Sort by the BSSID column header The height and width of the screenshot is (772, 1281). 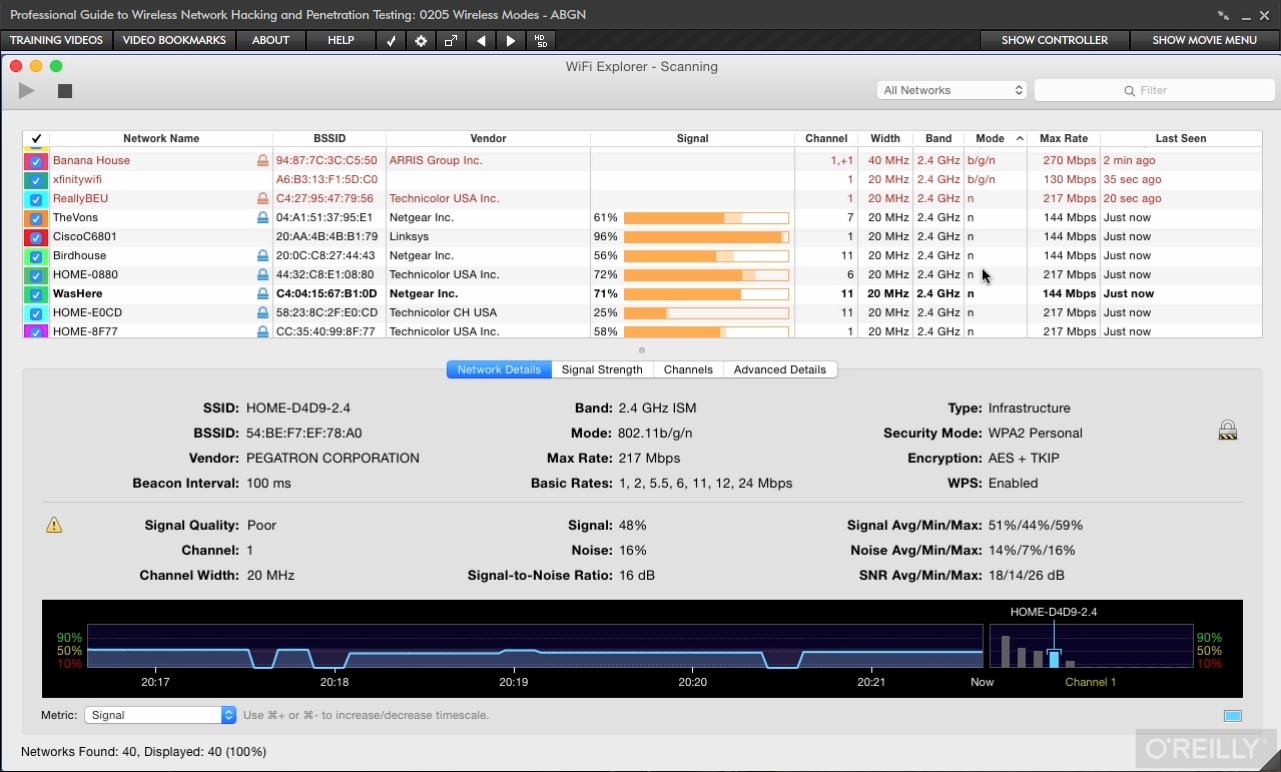click(329, 138)
